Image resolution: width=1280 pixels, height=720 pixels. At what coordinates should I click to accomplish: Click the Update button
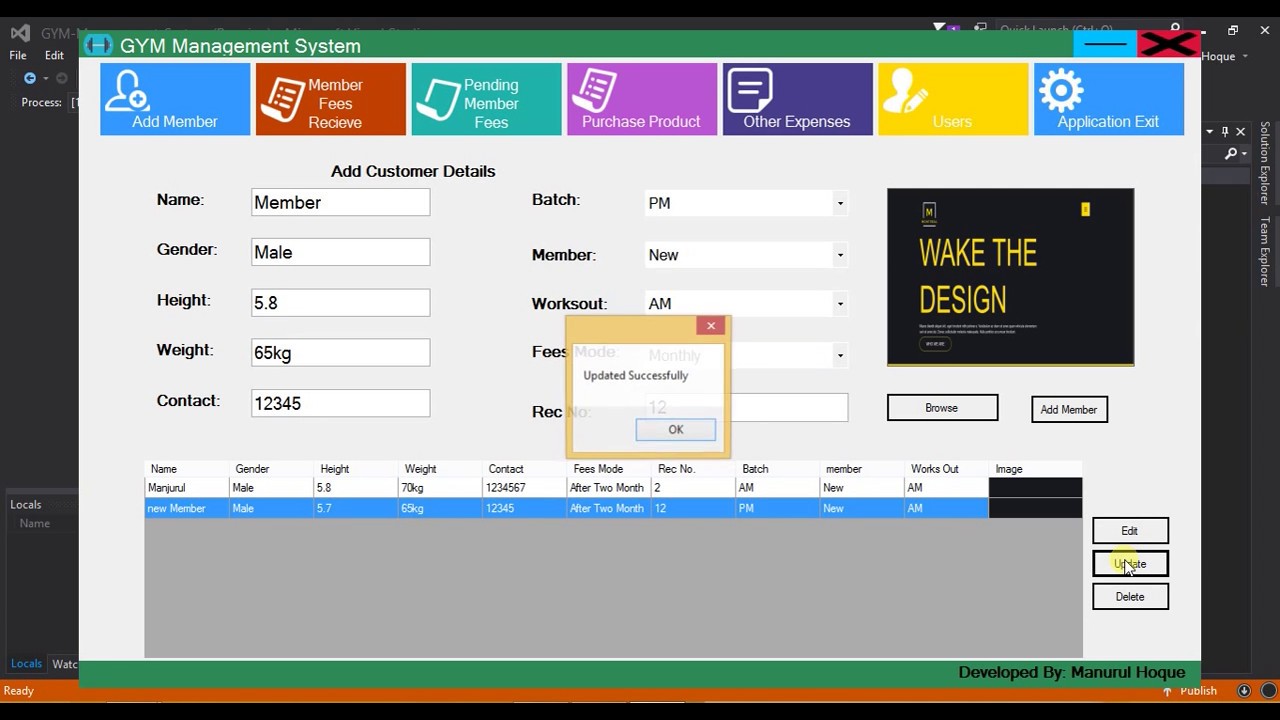pyautogui.click(x=1130, y=564)
